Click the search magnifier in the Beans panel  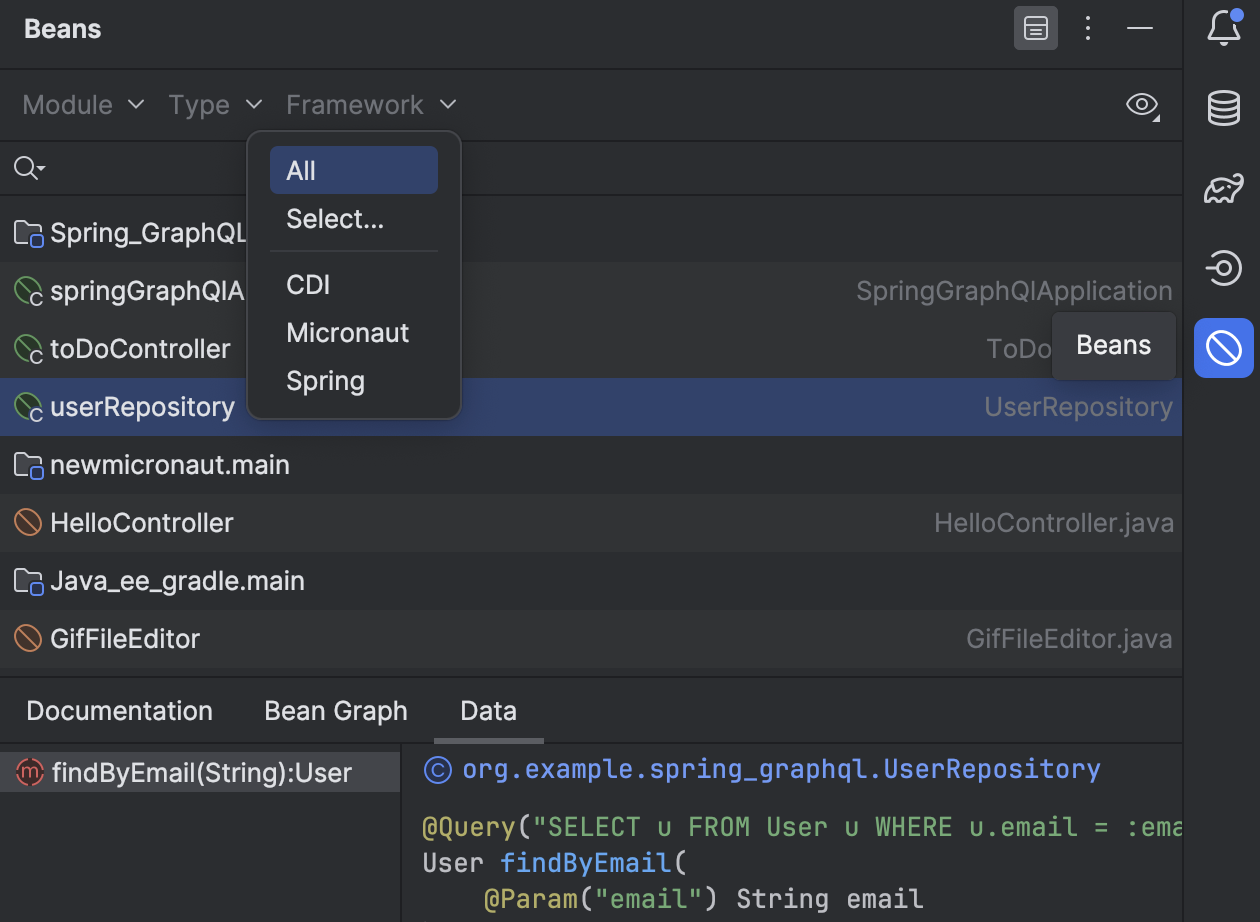coord(28,167)
